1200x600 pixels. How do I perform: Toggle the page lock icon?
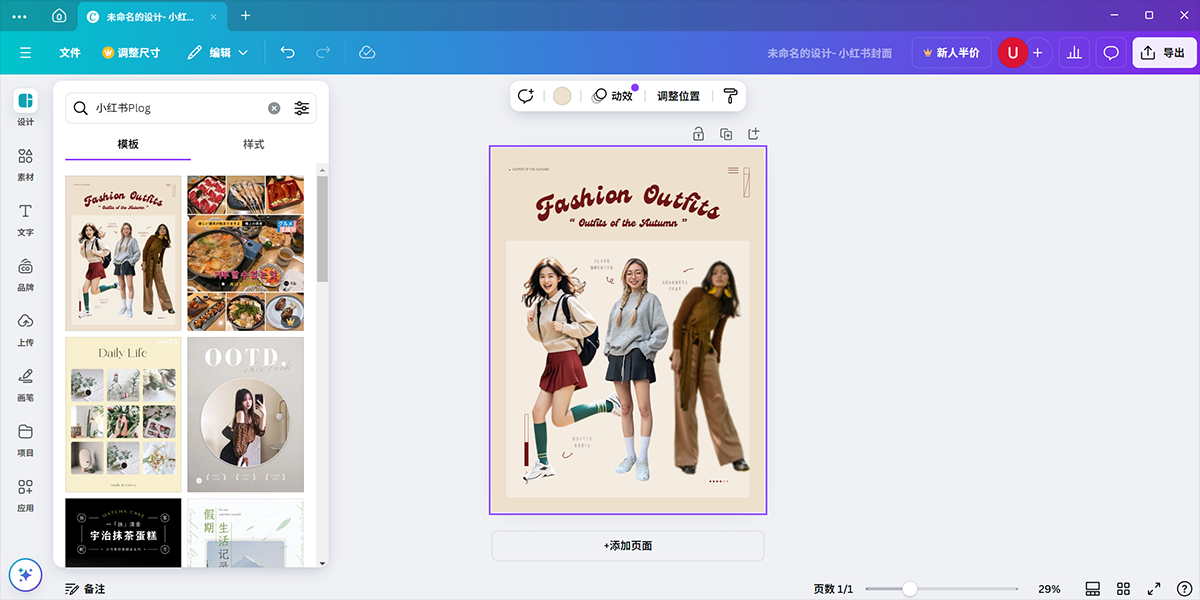pyautogui.click(x=698, y=133)
